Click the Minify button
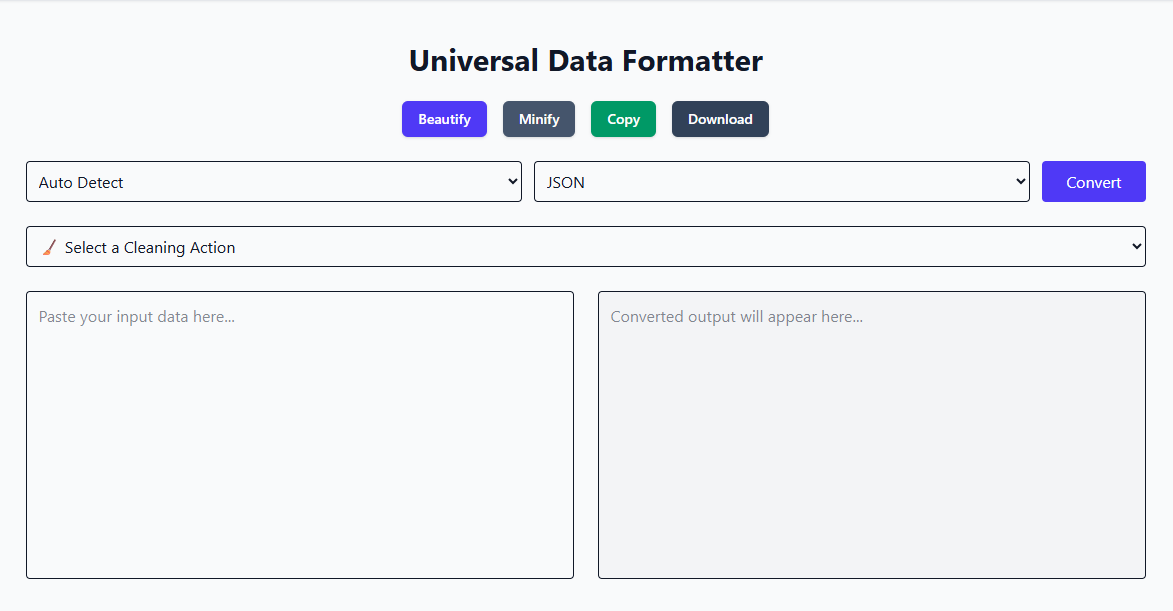 tap(538, 119)
